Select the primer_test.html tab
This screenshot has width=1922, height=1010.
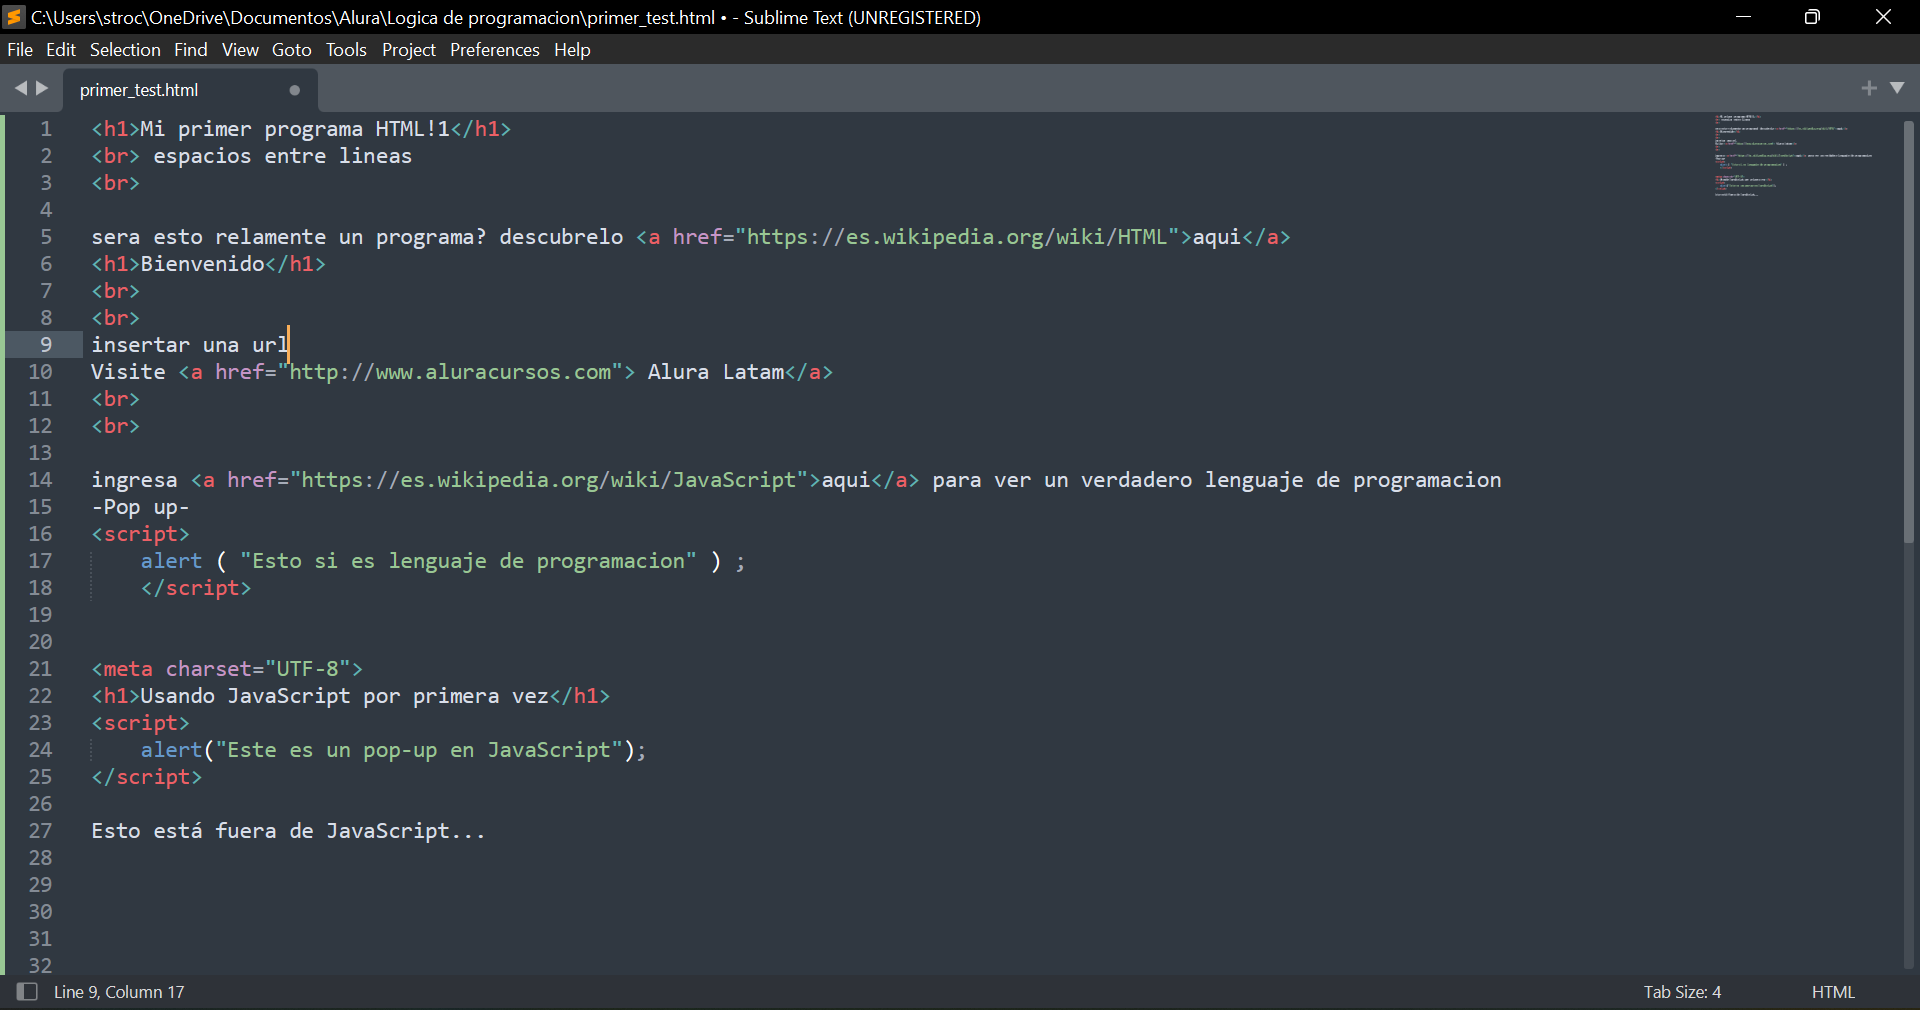[x=190, y=90]
